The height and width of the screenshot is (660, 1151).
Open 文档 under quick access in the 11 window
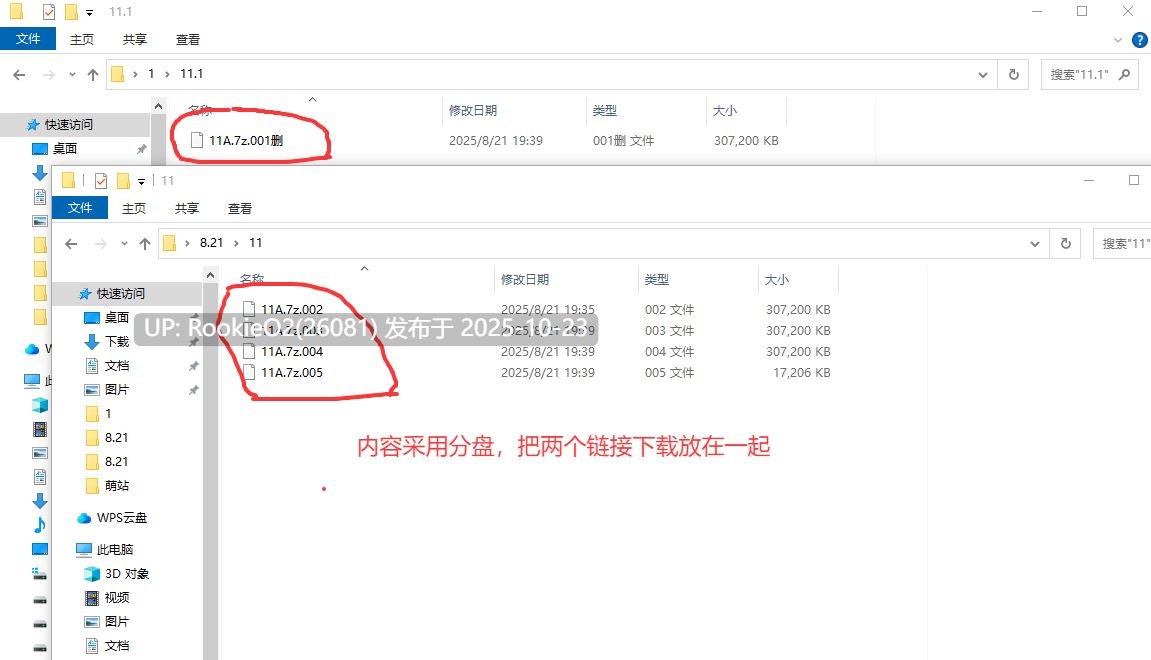[x=117, y=366]
